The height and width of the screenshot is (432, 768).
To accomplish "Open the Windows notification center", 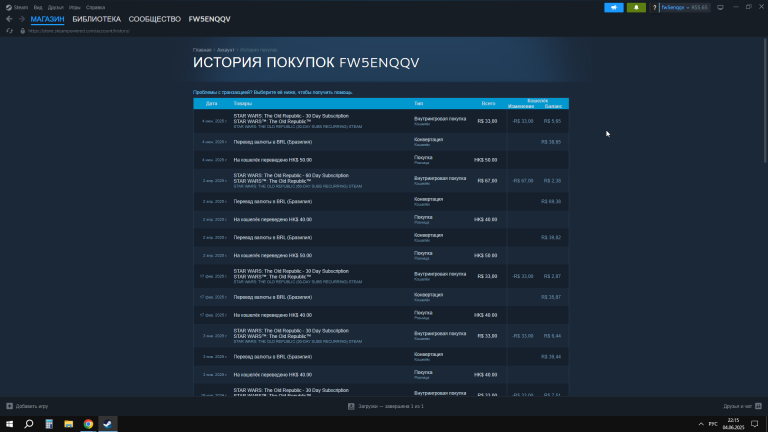I will 755,424.
